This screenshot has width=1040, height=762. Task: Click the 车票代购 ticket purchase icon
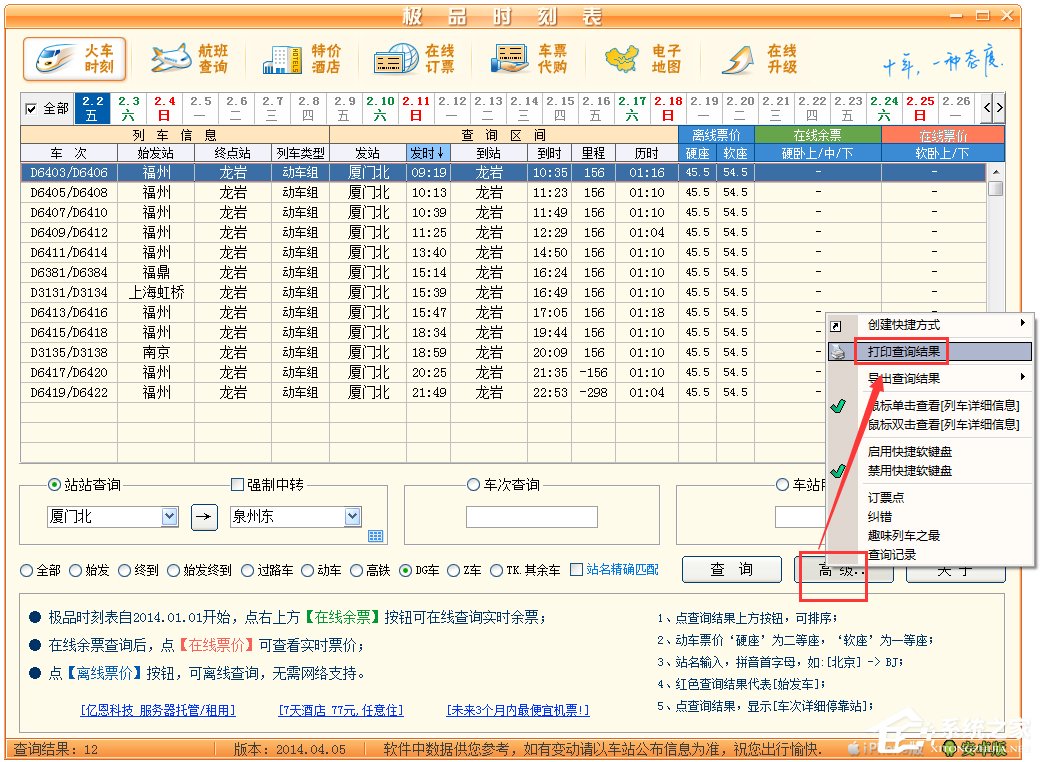click(528, 60)
